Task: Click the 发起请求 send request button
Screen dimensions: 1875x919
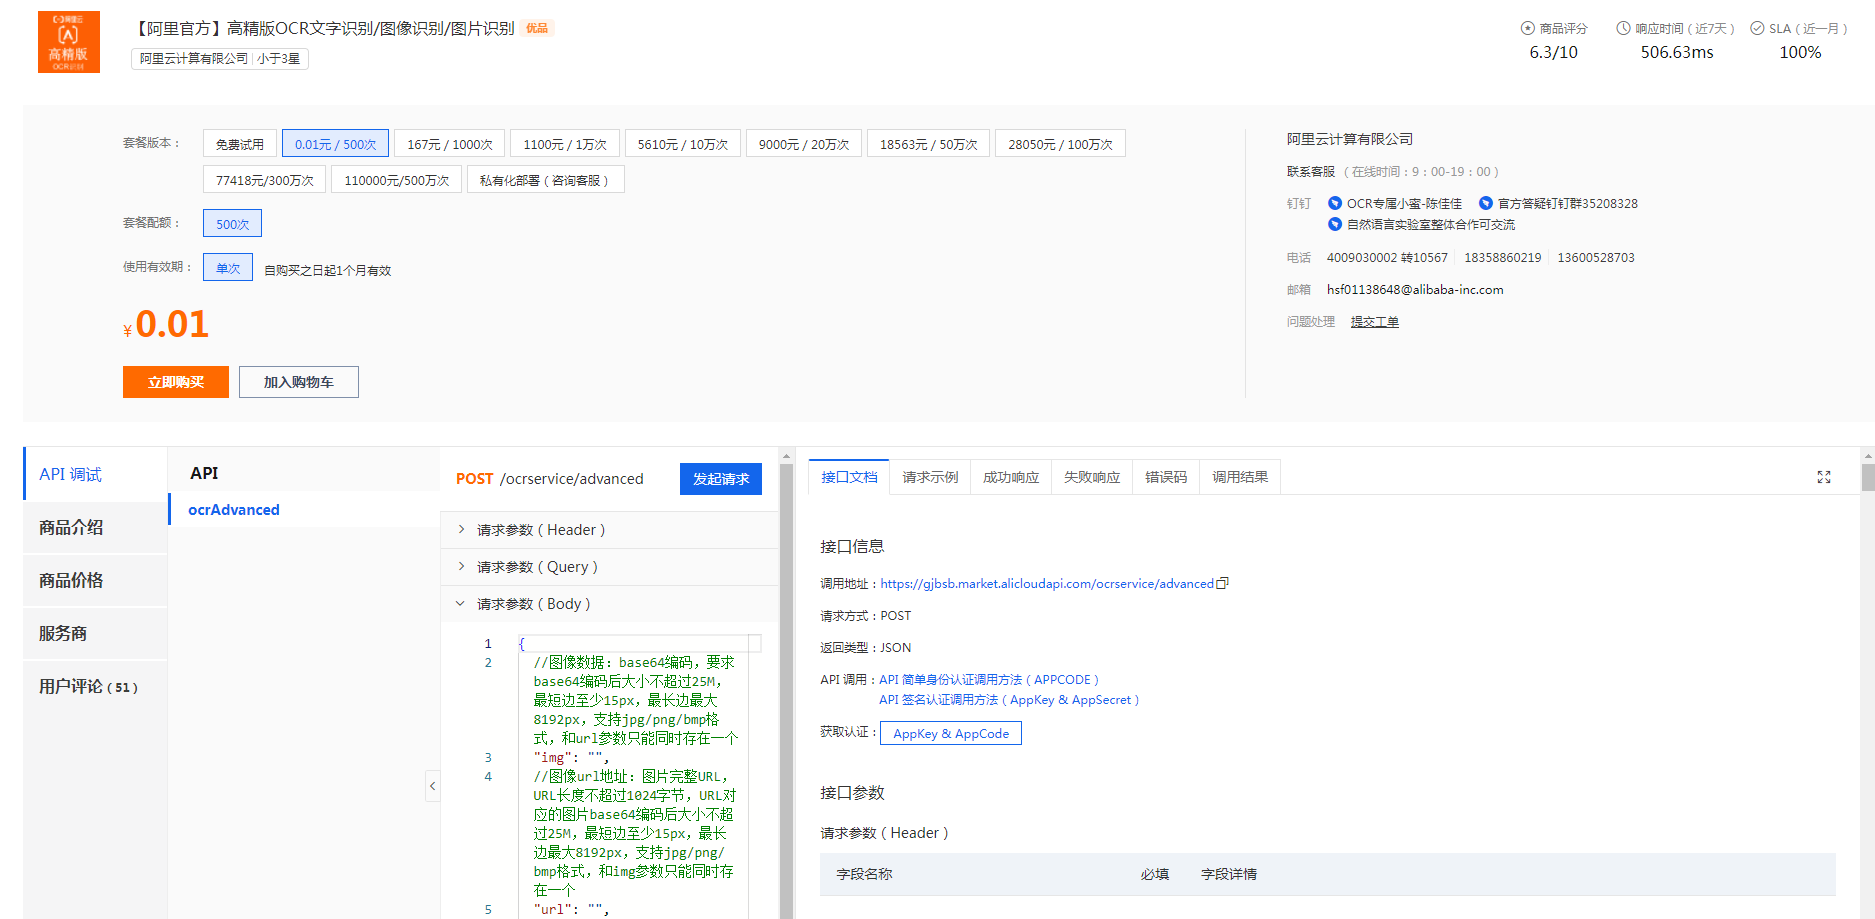Action: (x=721, y=479)
